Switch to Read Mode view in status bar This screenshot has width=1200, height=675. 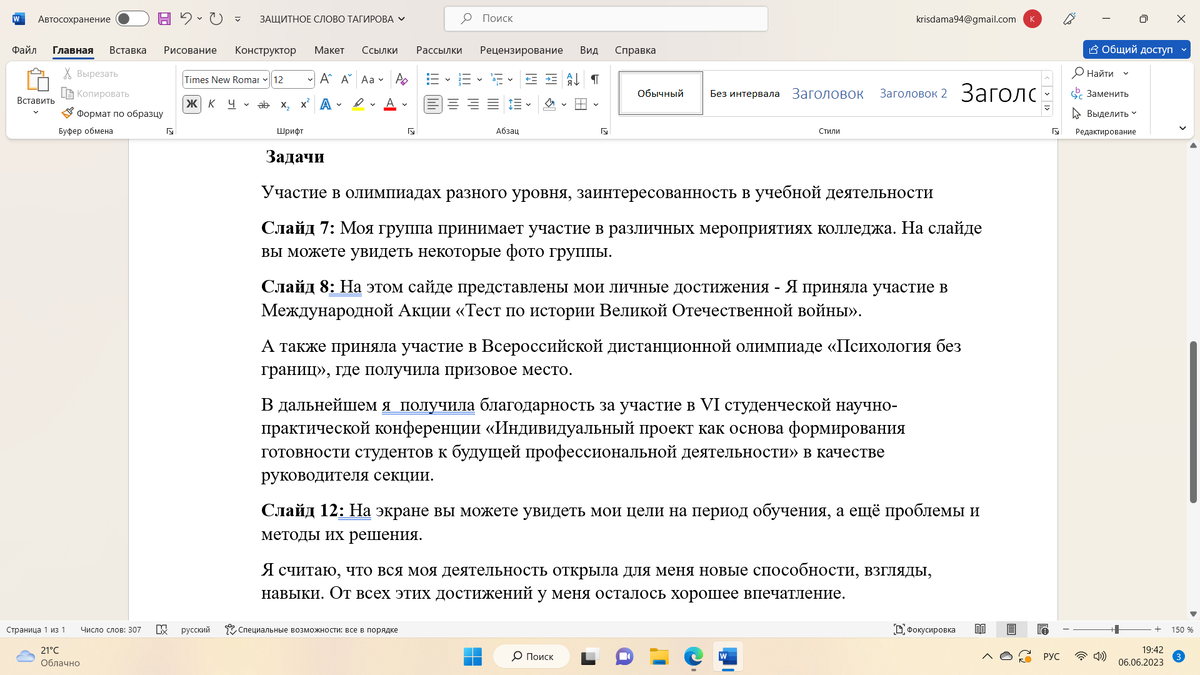980,630
